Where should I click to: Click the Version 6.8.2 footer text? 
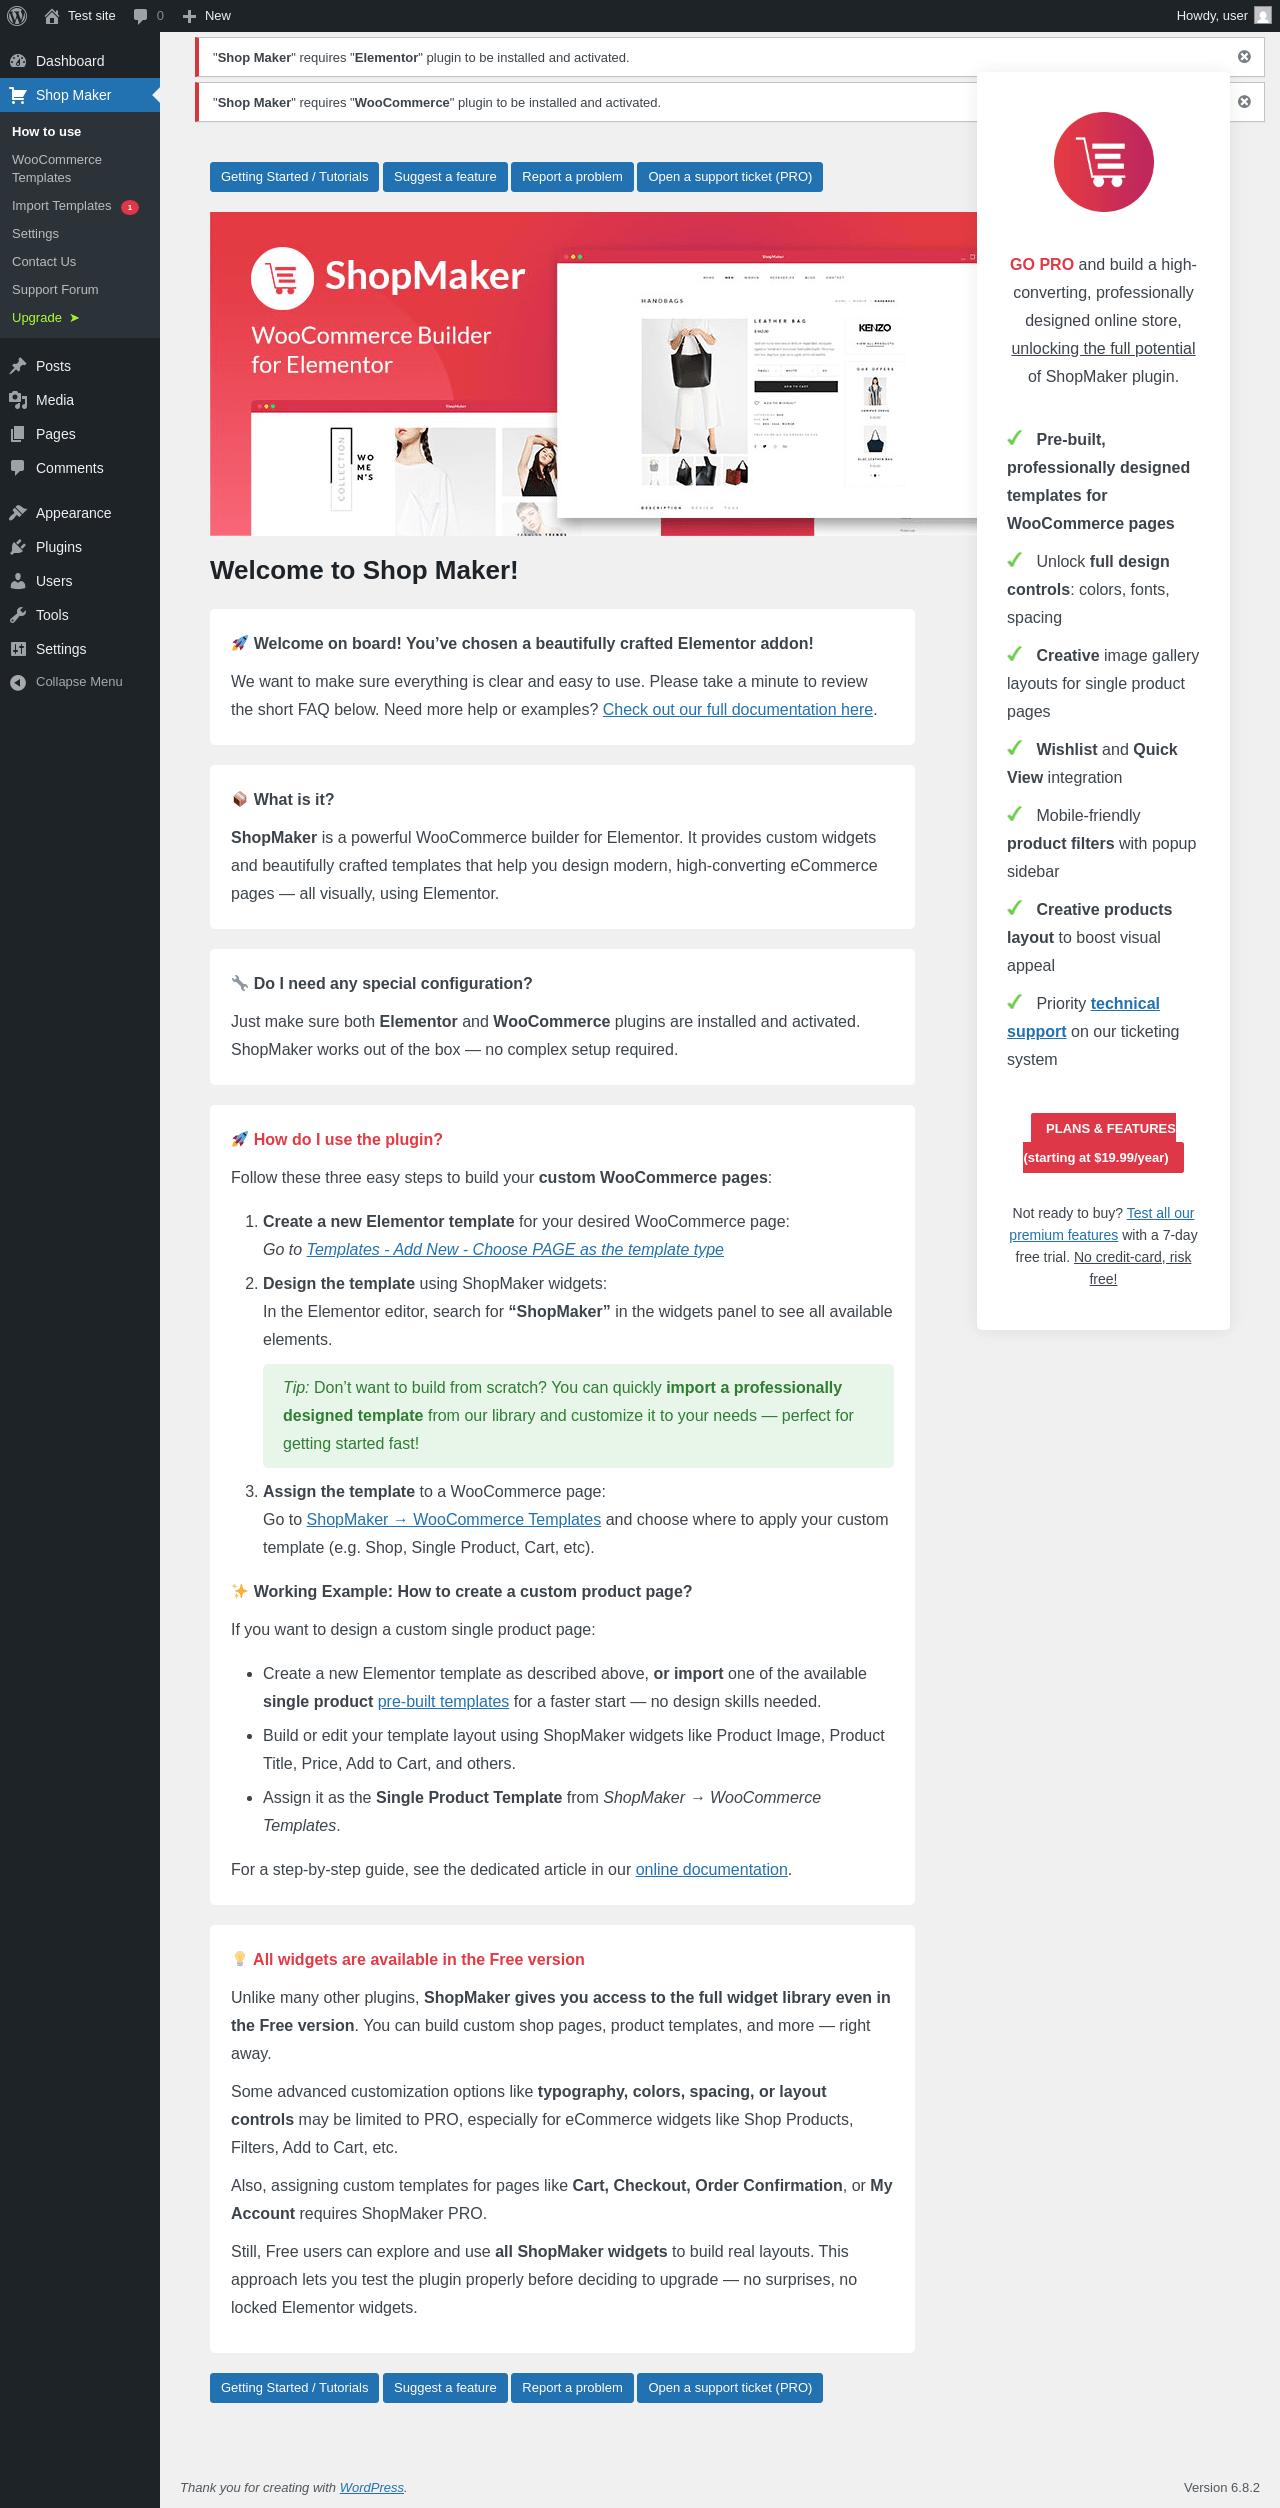click(x=1221, y=2488)
